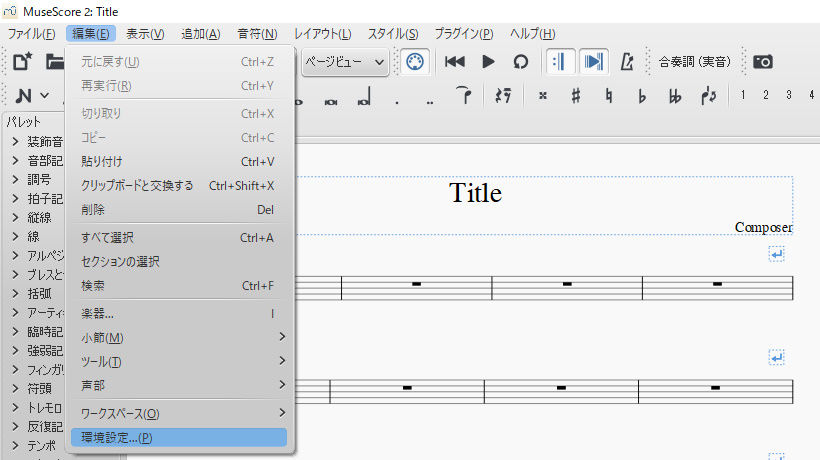Image resolution: width=820 pixels, height=460 pixels.
Task: Select the Title text in the score
Action: 475,193
